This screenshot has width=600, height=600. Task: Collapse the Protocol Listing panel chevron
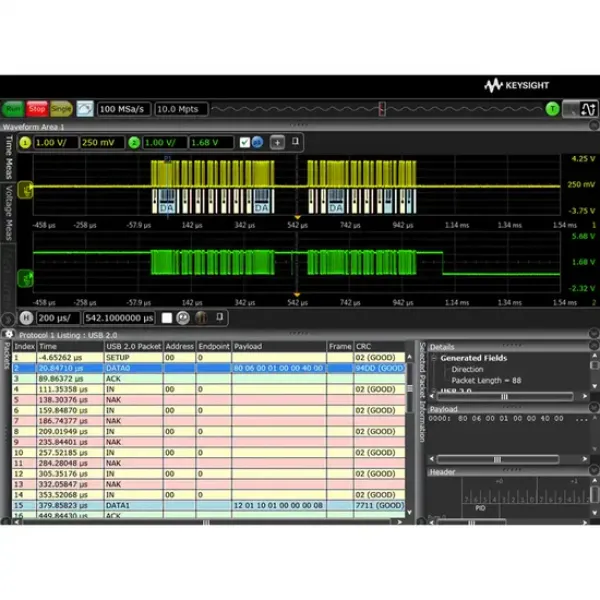593,333
